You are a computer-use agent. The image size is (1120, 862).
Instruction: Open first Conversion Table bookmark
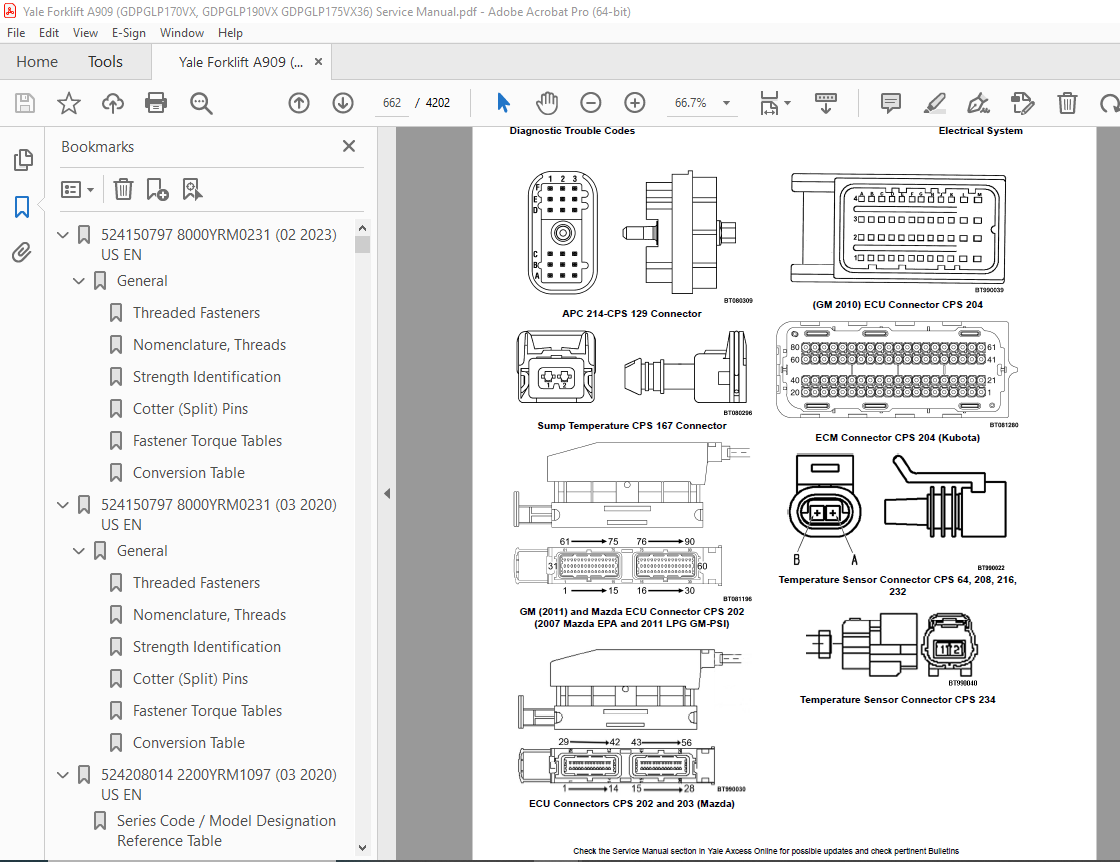189,473
